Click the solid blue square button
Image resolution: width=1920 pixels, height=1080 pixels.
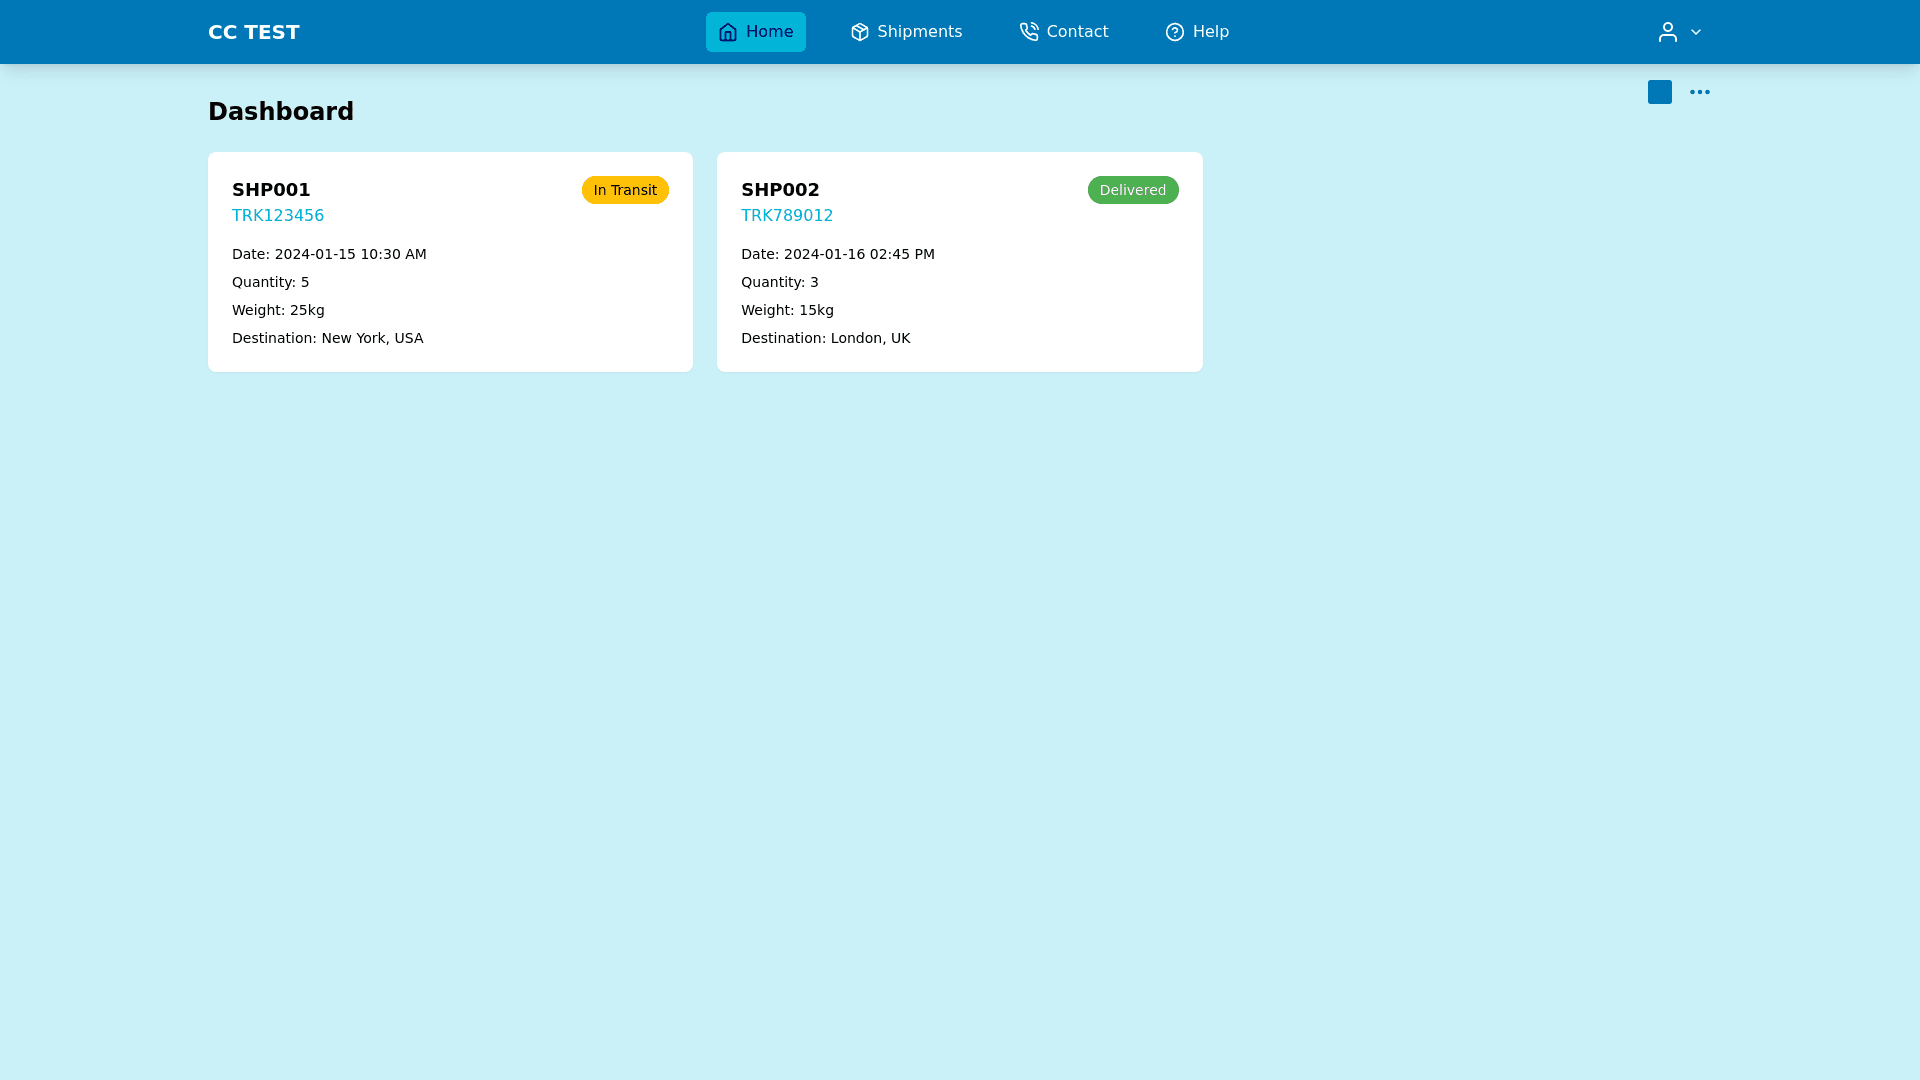1660,92
